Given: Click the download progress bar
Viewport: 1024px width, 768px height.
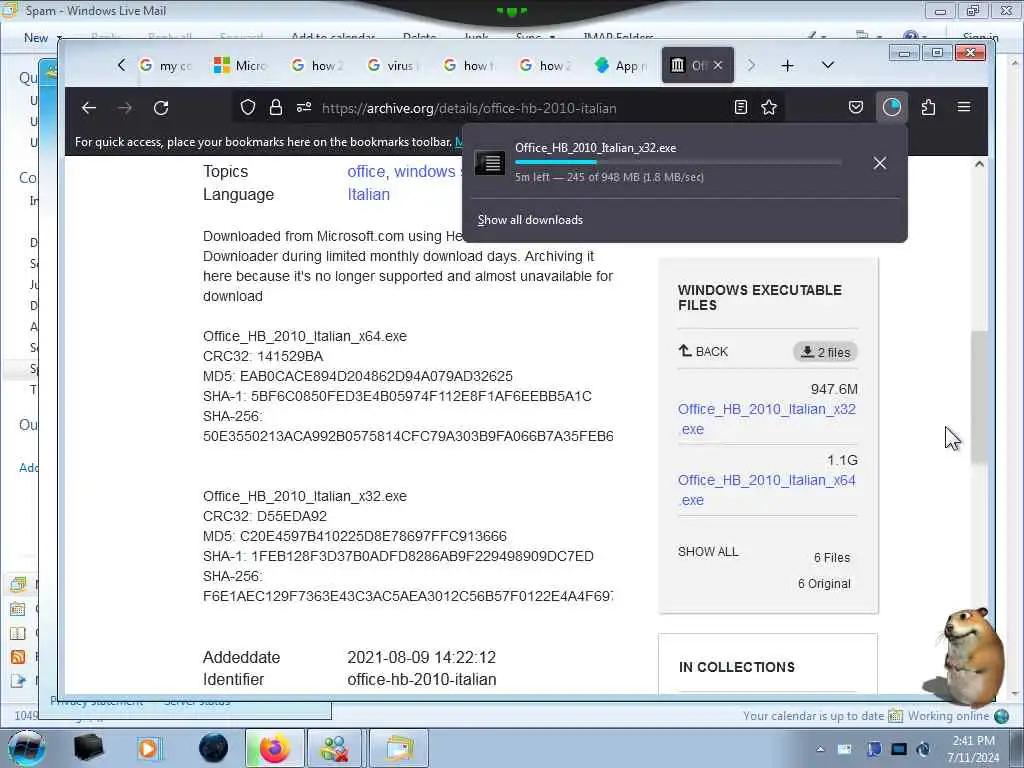Looking at the screenshot, I should (x=677, y=162).
